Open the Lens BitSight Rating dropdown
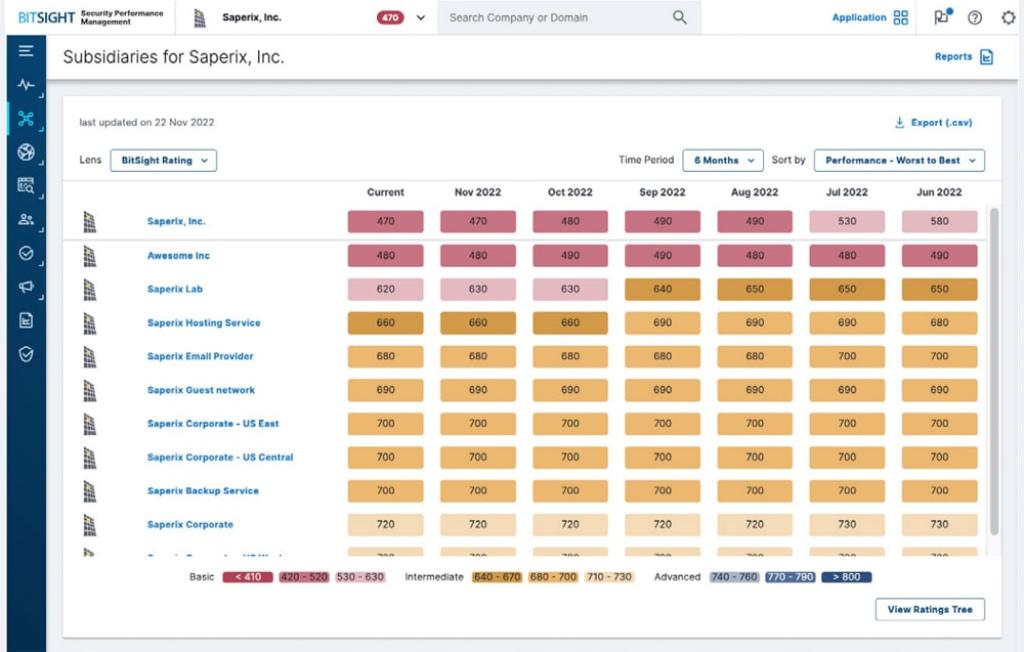1024x652 pixels. pyautogui.click(x=163, y=160)
